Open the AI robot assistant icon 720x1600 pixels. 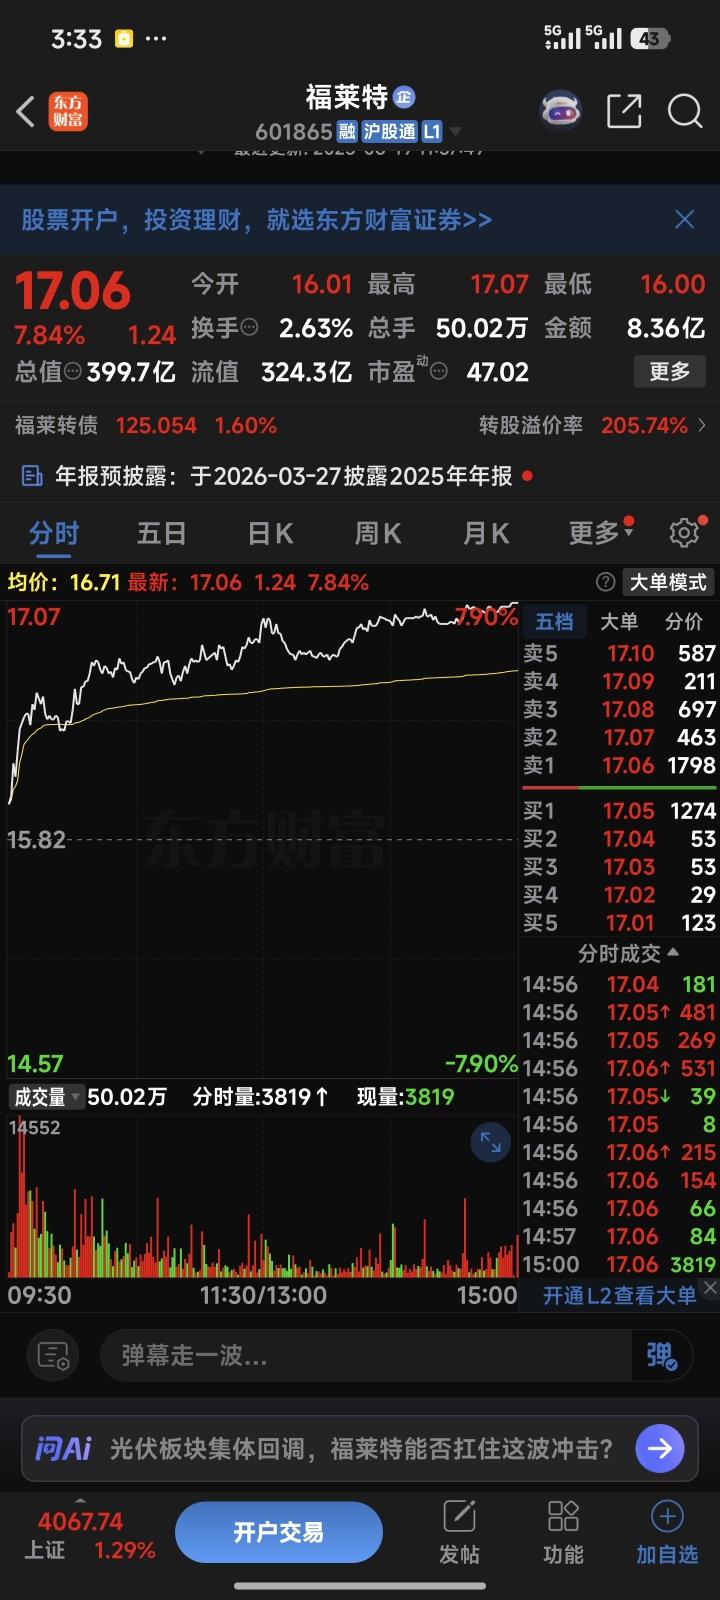(561, 110)
